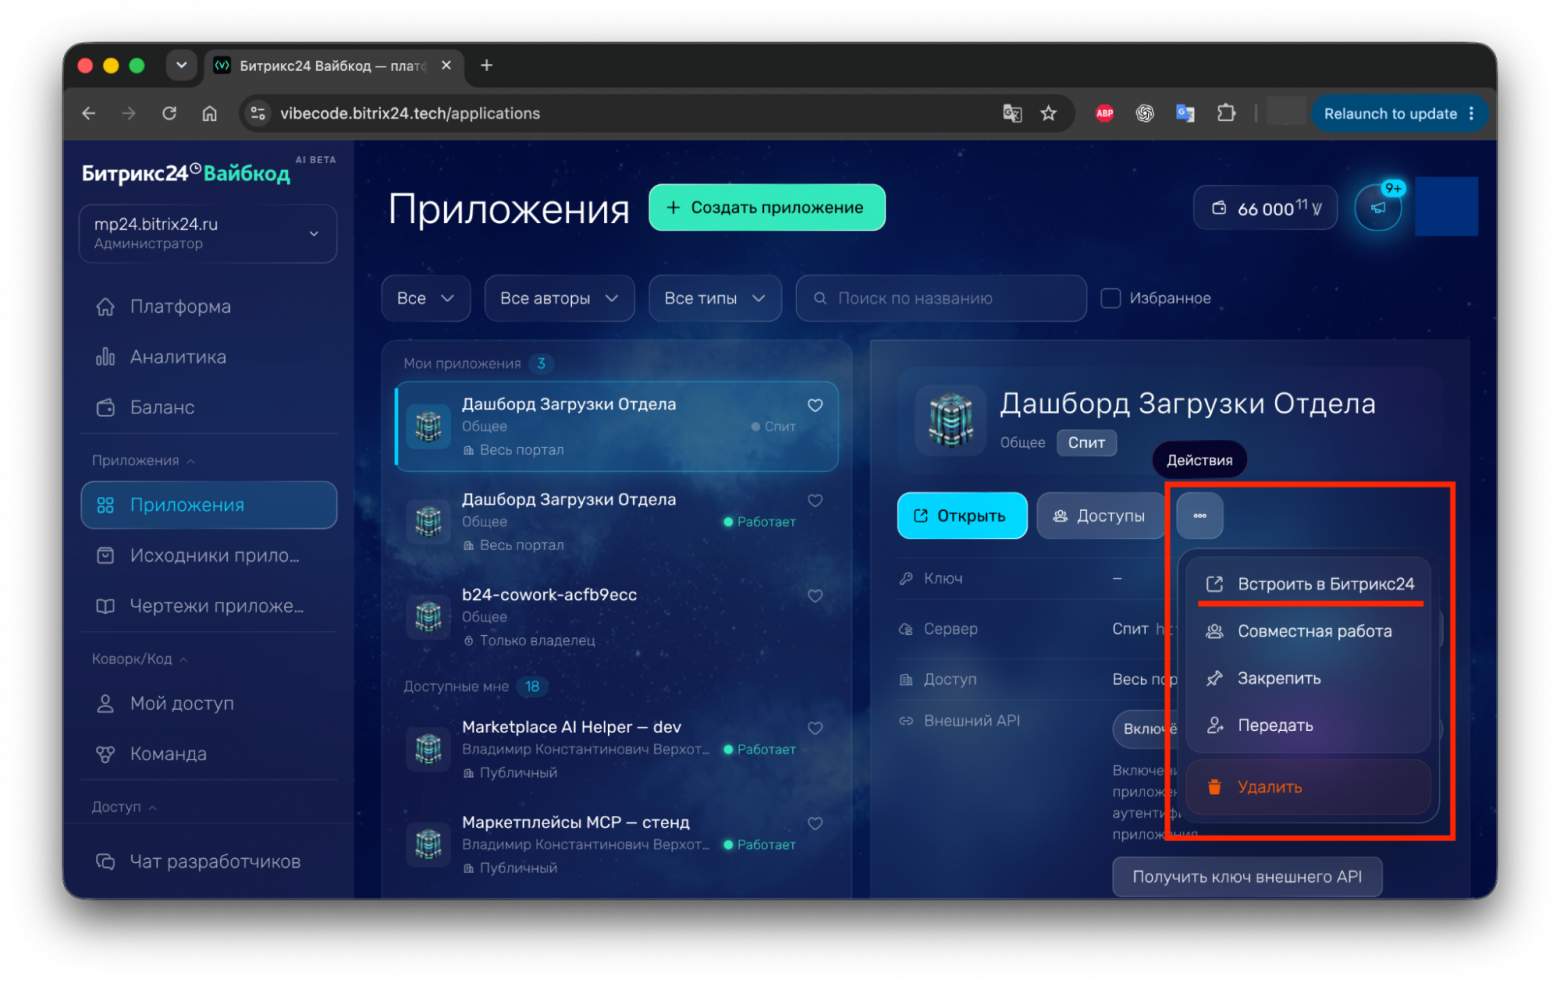This screenshot has width=1560, height=983.
Task: Open the megaphone notifications icon
Action: click(1378, 208)
